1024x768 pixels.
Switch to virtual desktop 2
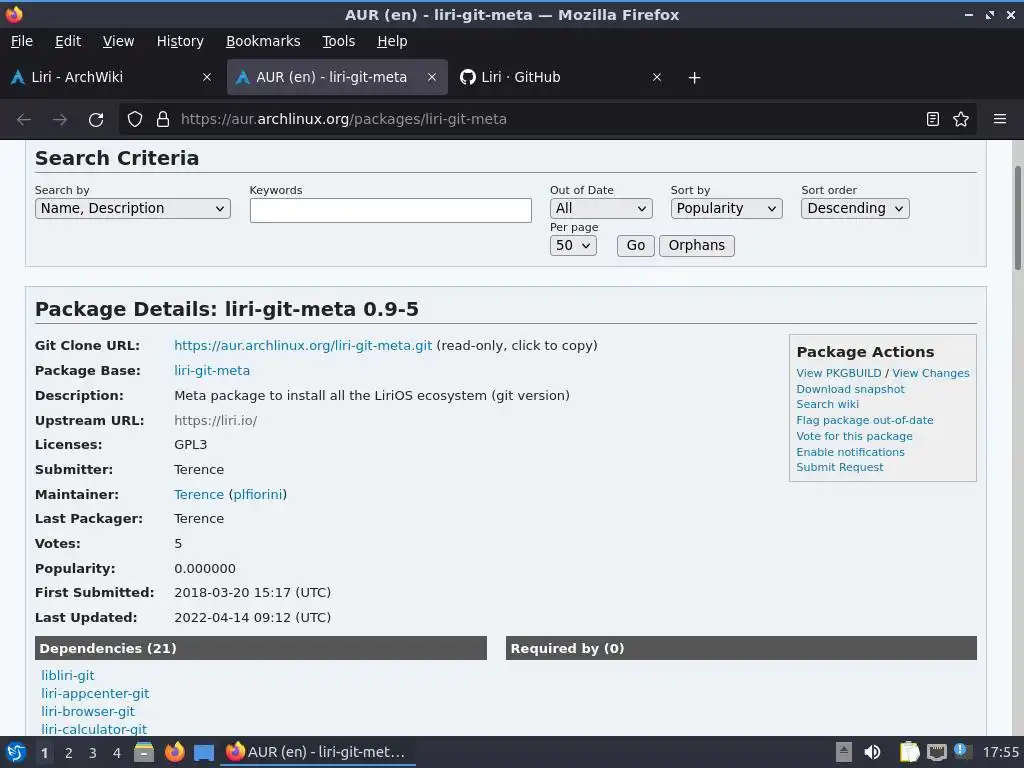tap(69, 753)
